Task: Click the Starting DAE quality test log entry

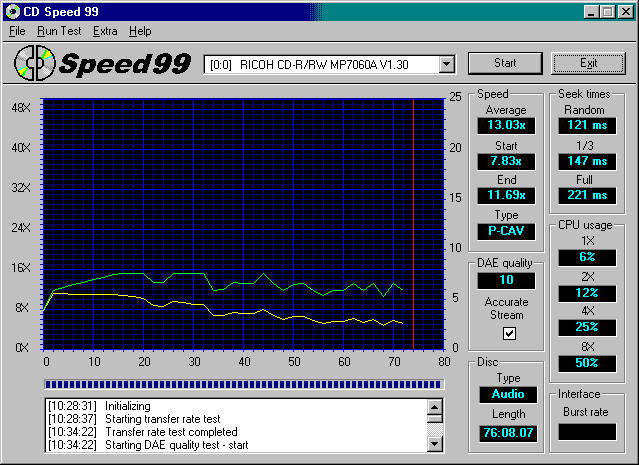Action: [148, 445]
